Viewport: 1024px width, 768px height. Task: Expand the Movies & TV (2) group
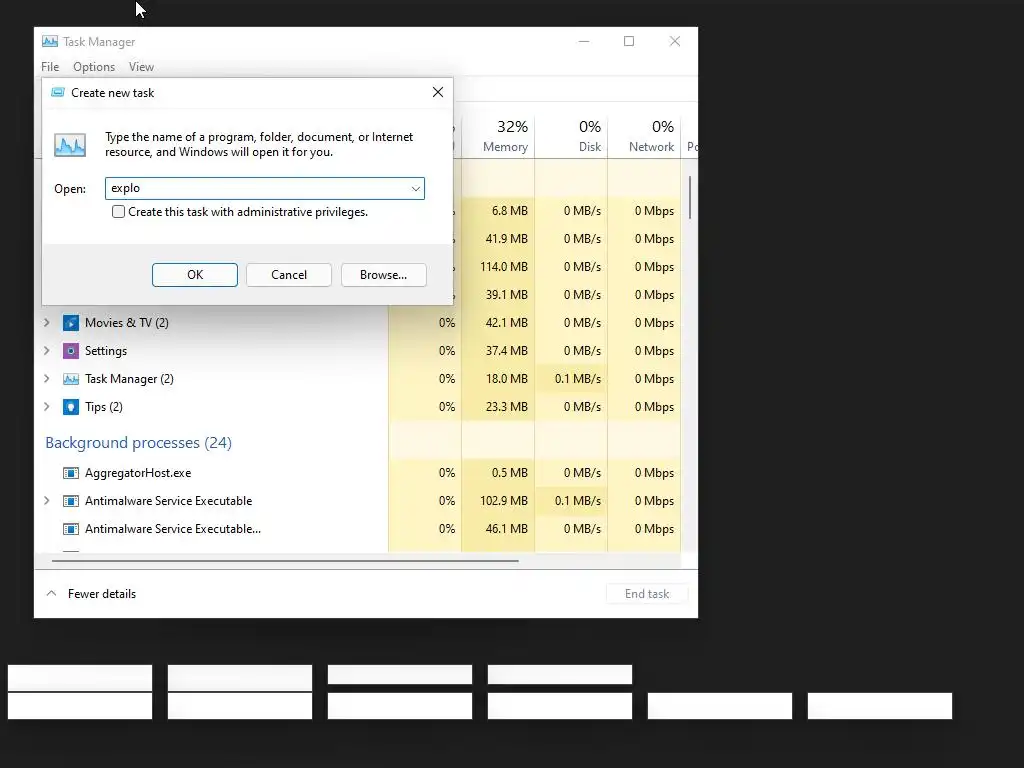tap(46, 323)
